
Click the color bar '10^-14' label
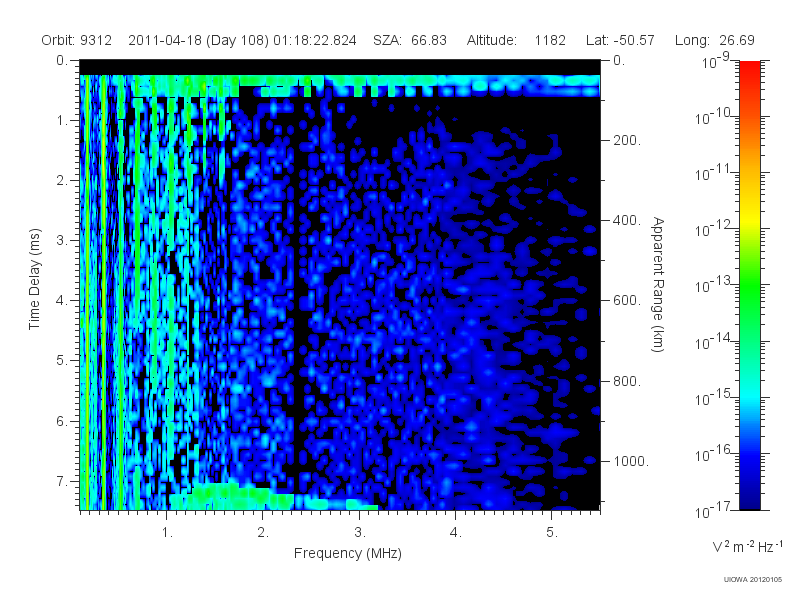coord(714,342)
